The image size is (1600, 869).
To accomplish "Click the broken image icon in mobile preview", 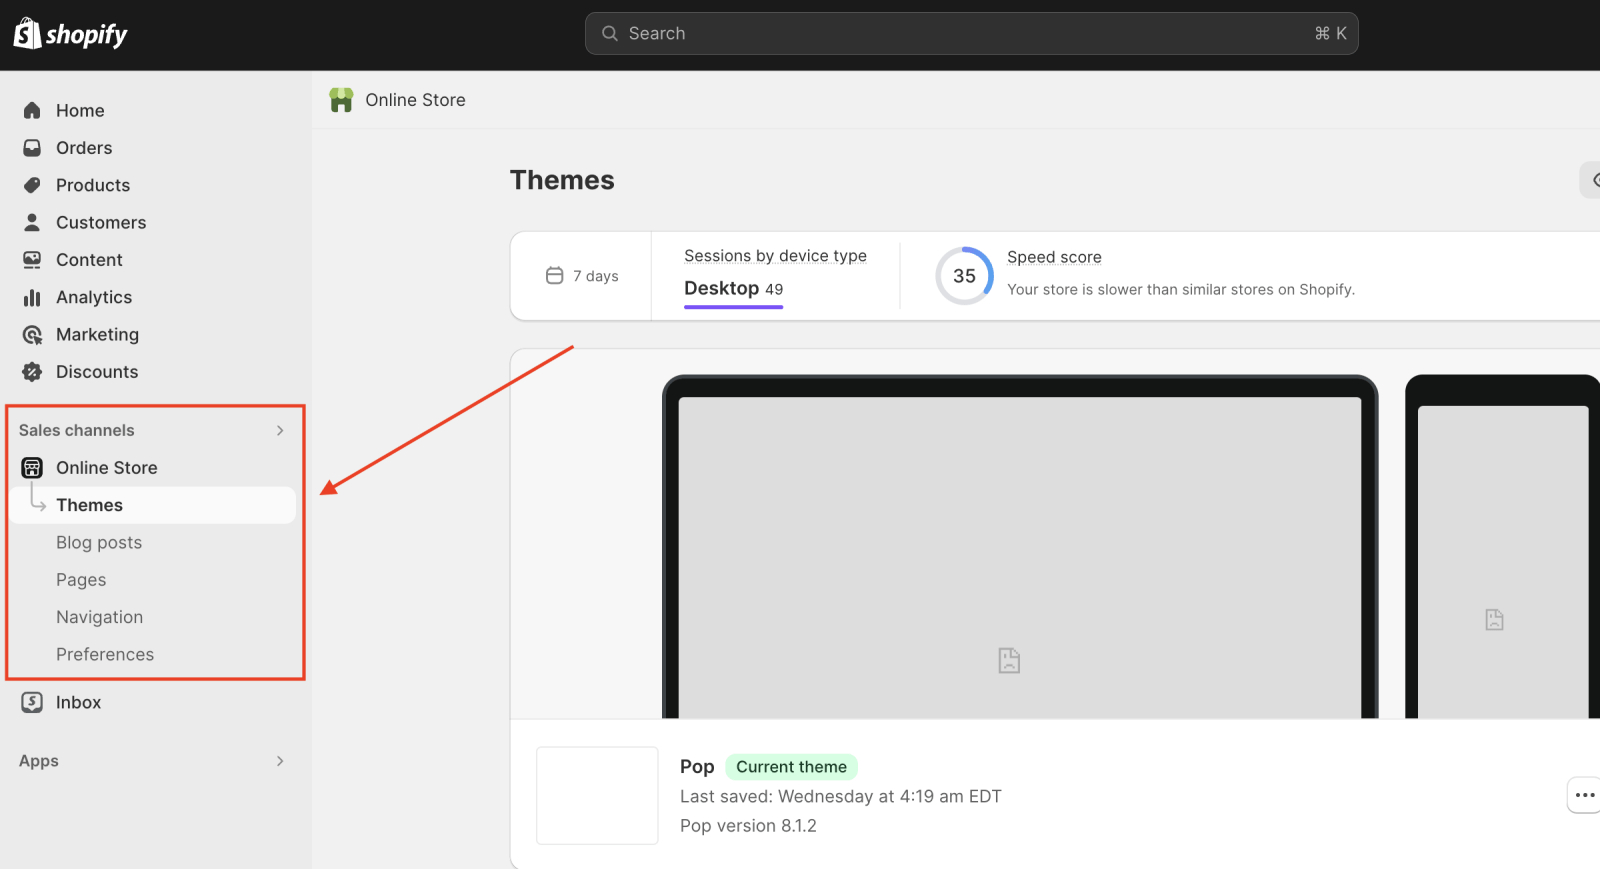I will 1494,619.
